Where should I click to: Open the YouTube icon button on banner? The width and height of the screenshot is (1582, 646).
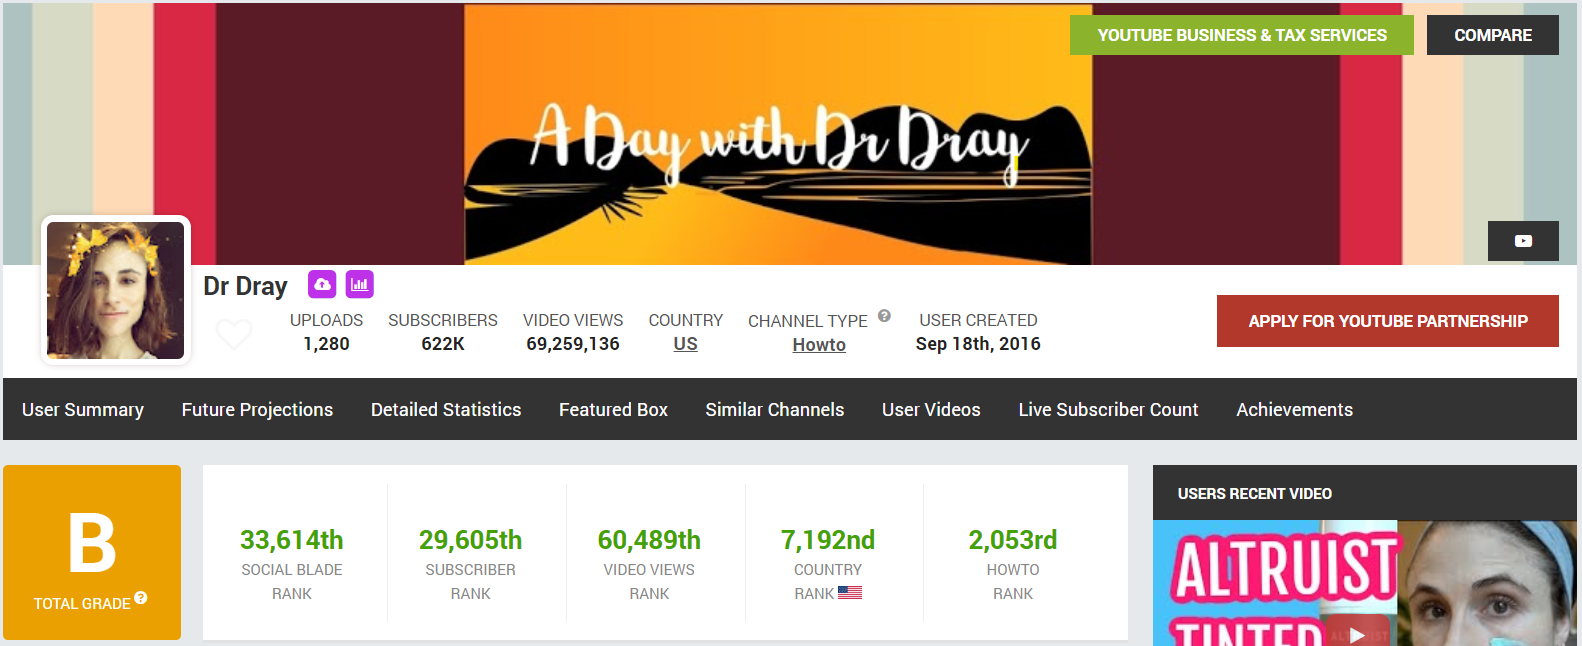1523,241
